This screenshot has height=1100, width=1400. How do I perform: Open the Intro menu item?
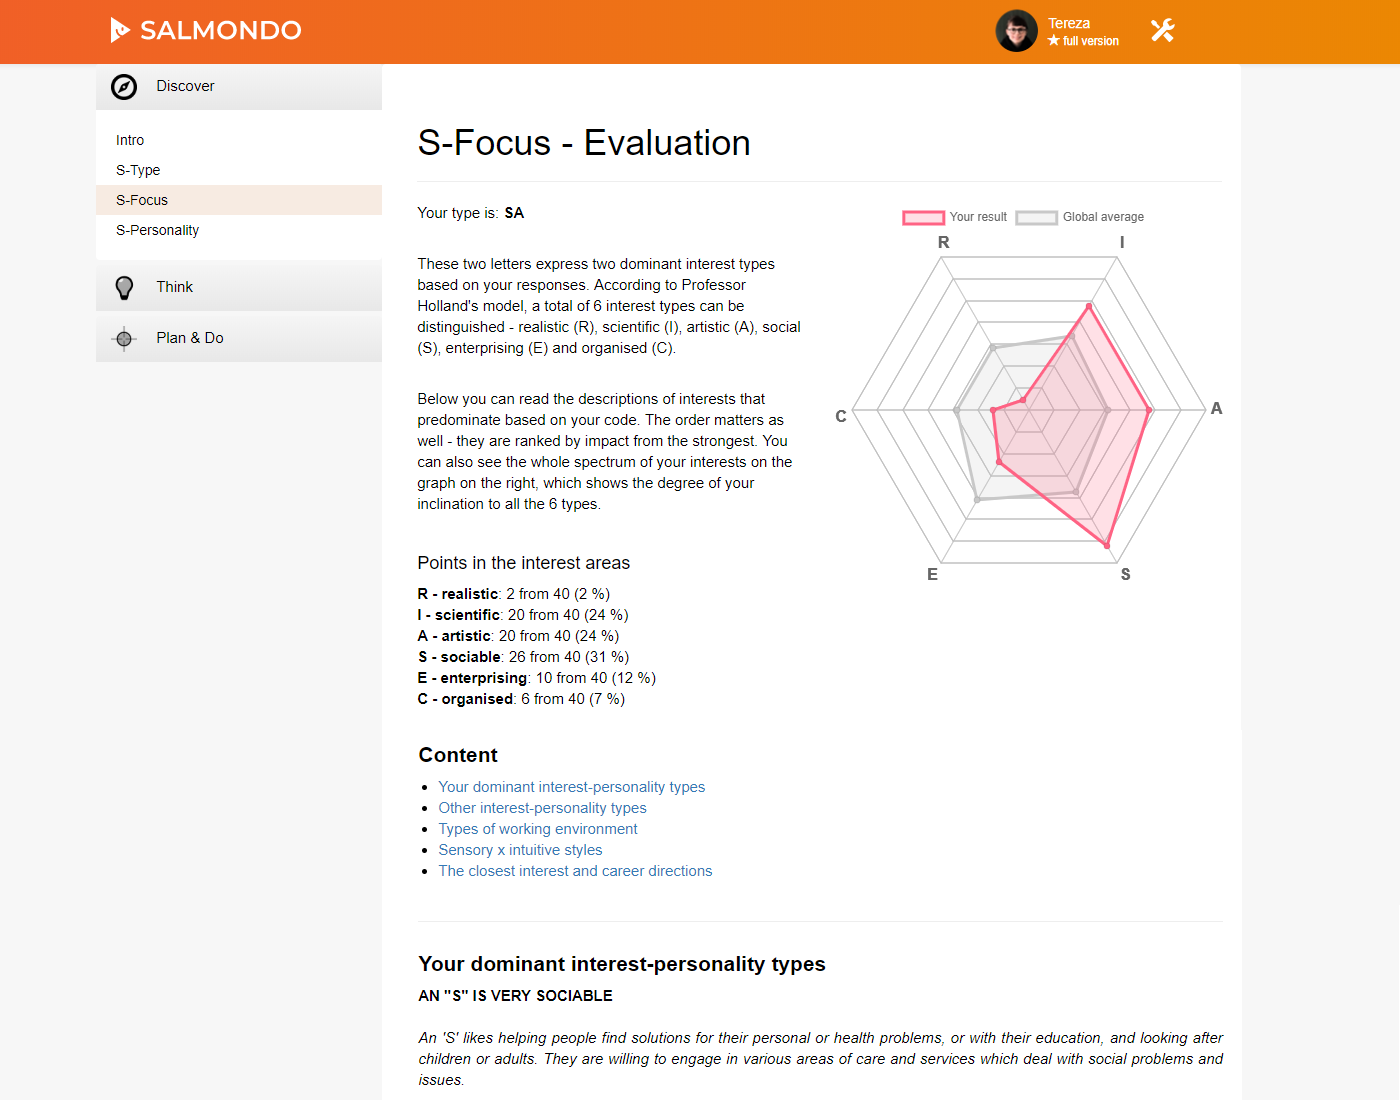point(130,140)
